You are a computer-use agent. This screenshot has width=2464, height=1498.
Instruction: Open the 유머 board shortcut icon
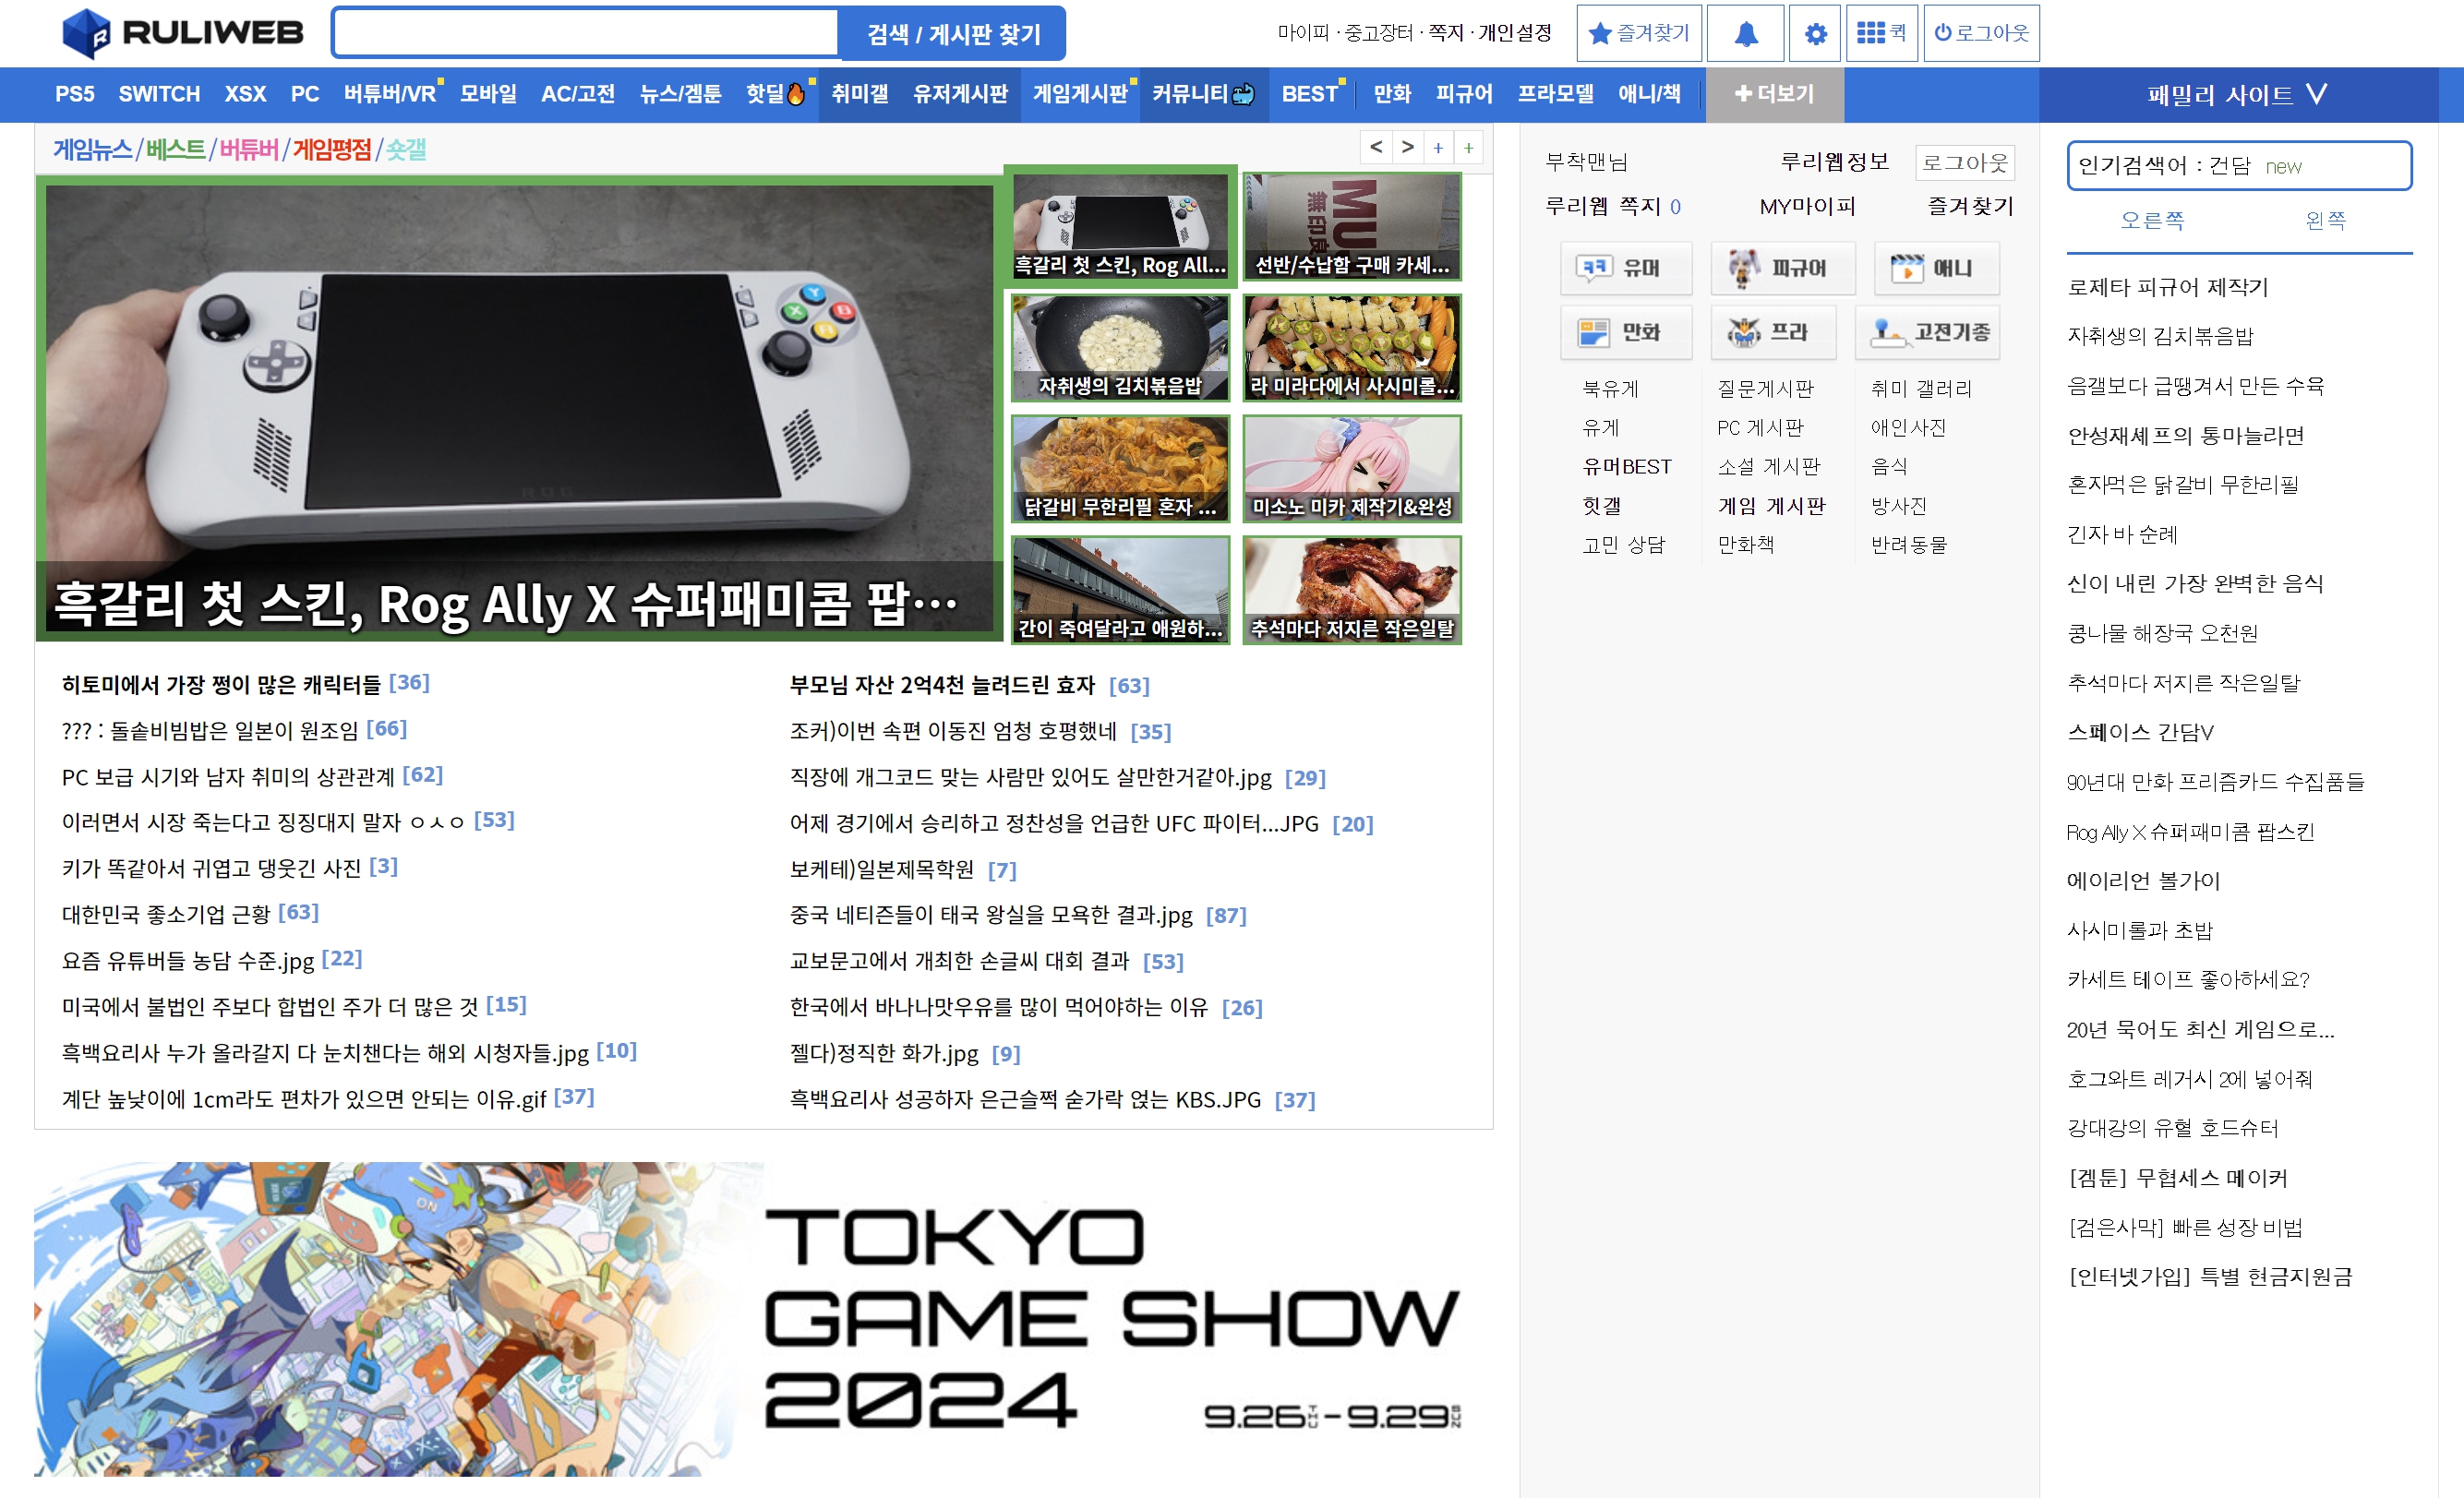(x=1625, y=268)
